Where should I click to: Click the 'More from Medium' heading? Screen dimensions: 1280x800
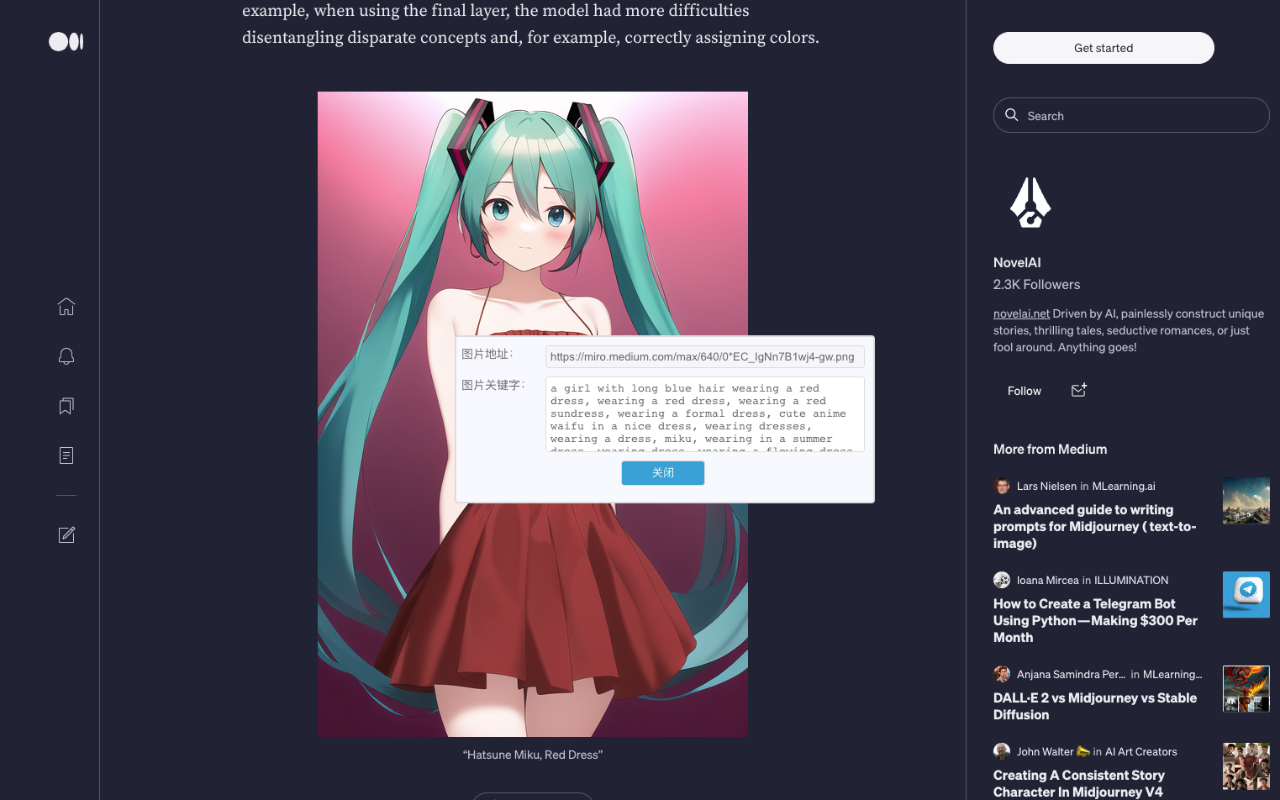pyautogui.click(x=1050, y=449)
